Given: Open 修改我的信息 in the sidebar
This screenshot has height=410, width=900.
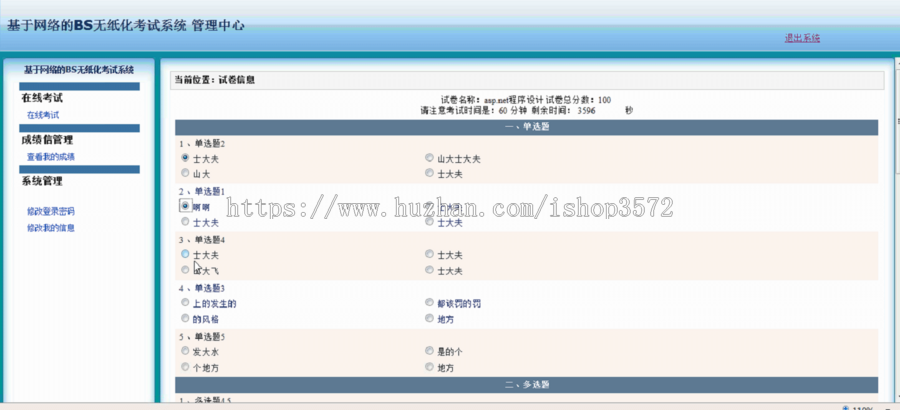Looking at the screenshot, I should 51,227.
